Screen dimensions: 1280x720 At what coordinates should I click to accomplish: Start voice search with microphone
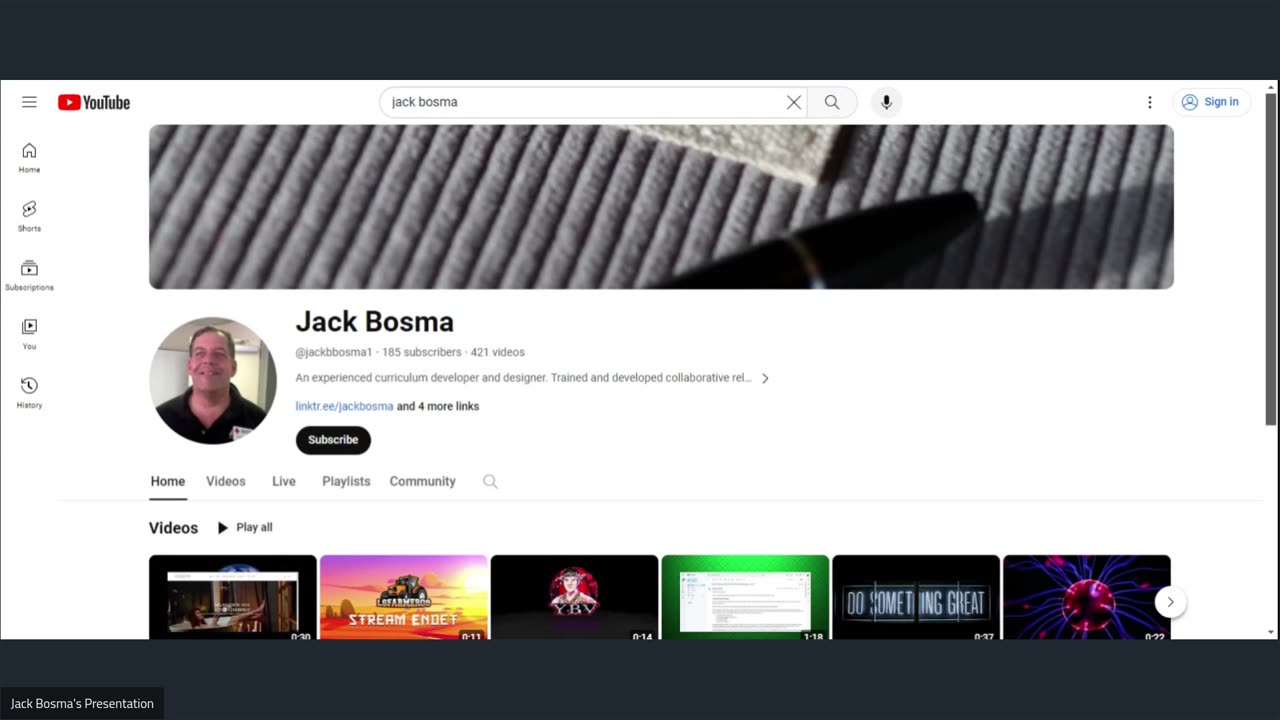[x=886, y=102]
